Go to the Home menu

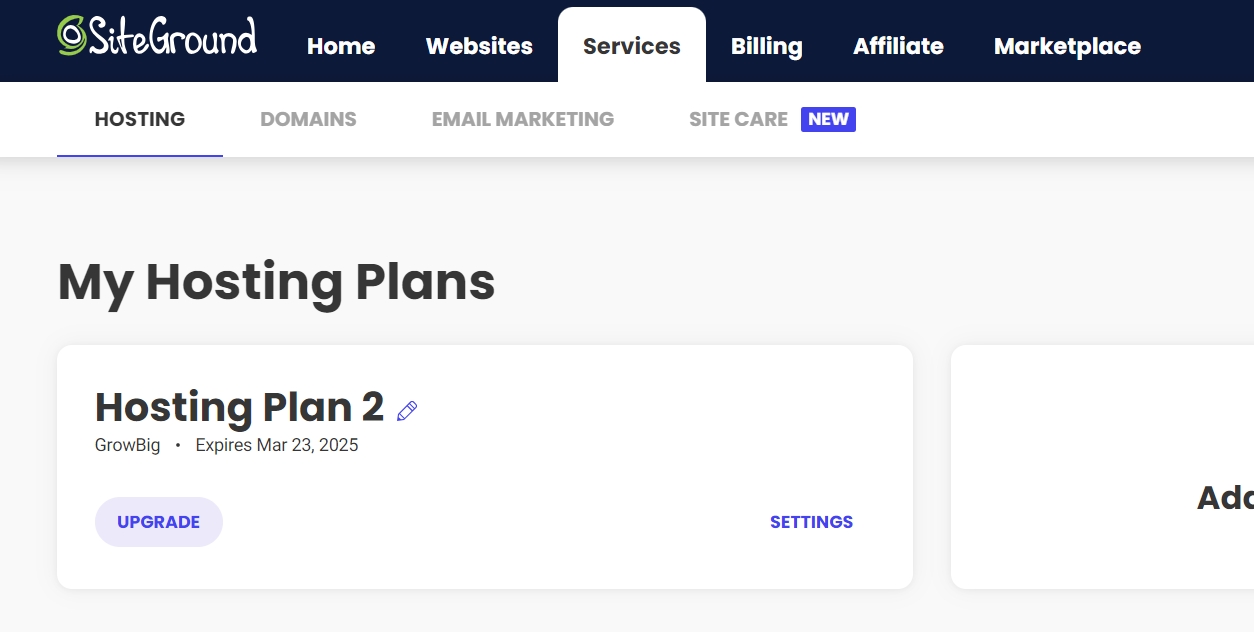[341, 46]
